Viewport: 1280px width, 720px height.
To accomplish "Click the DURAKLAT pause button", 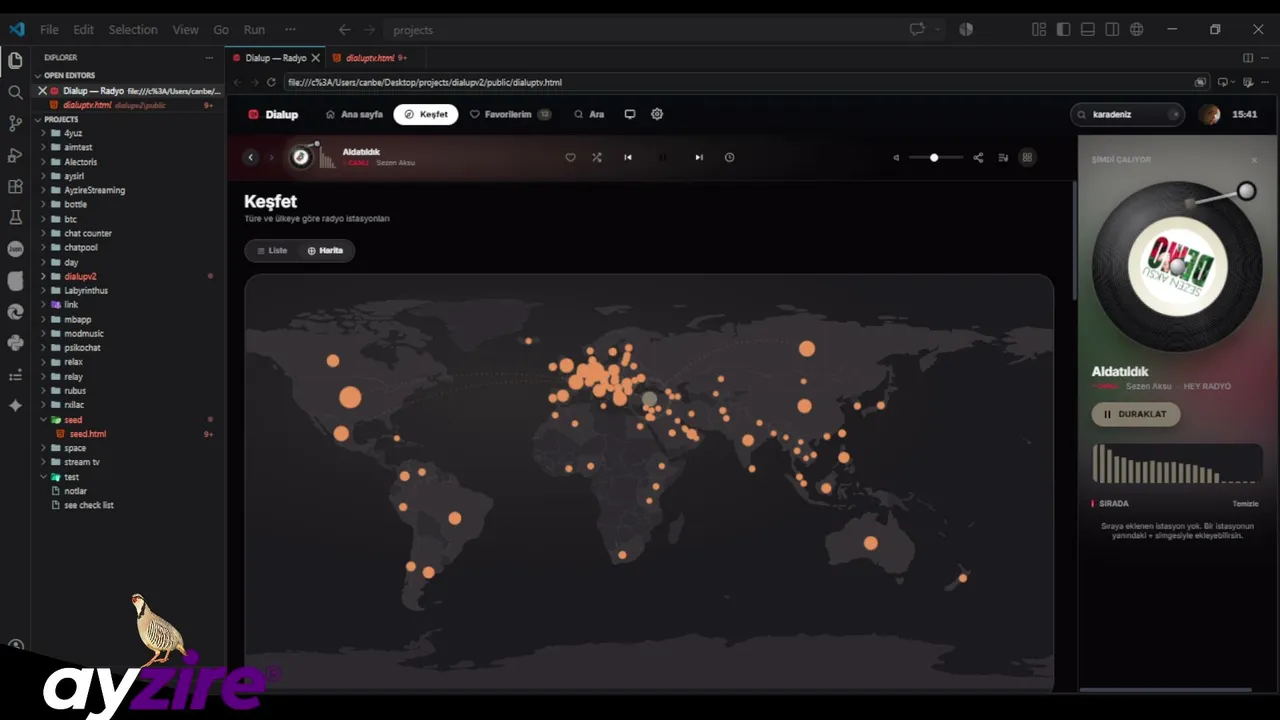I will coord(1136,414).
